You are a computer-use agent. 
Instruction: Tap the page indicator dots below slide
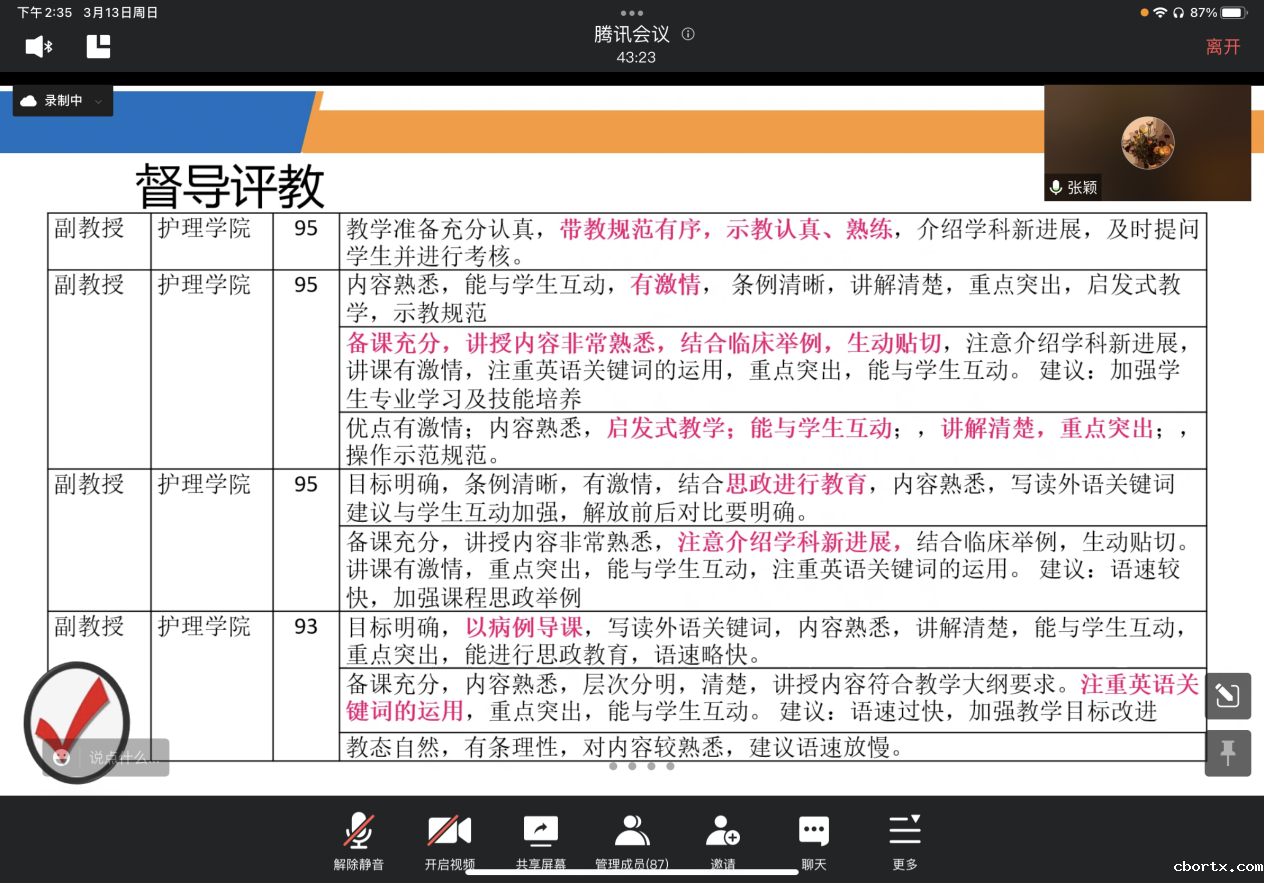tap(641, 767)
